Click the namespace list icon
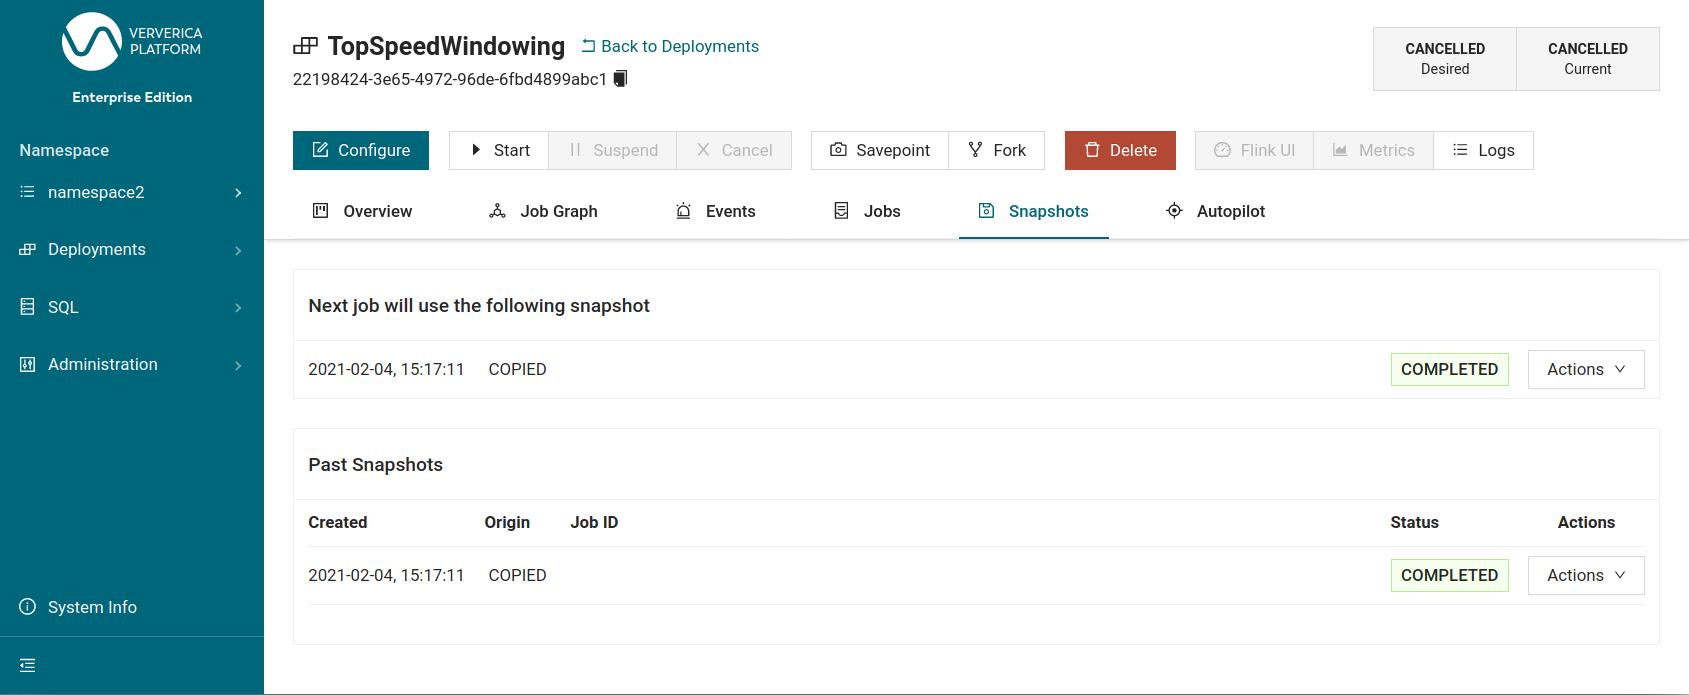 [27, 192]
